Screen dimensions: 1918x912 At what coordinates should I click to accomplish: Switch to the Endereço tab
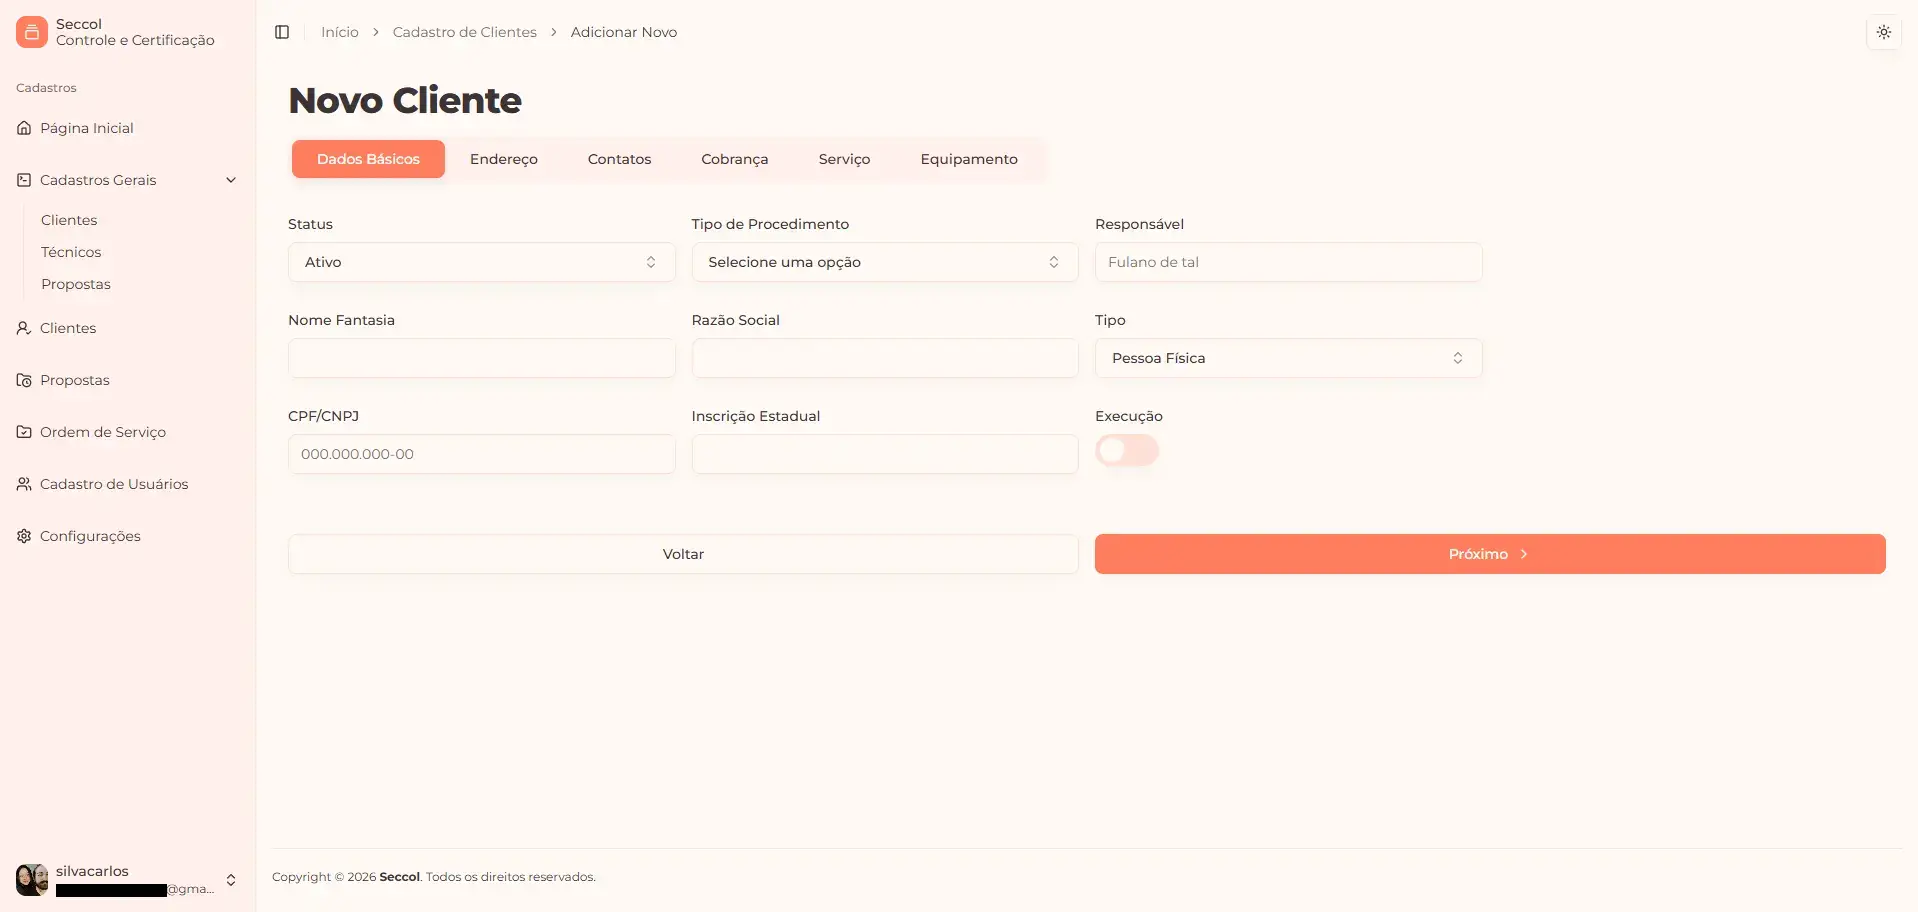504,158
